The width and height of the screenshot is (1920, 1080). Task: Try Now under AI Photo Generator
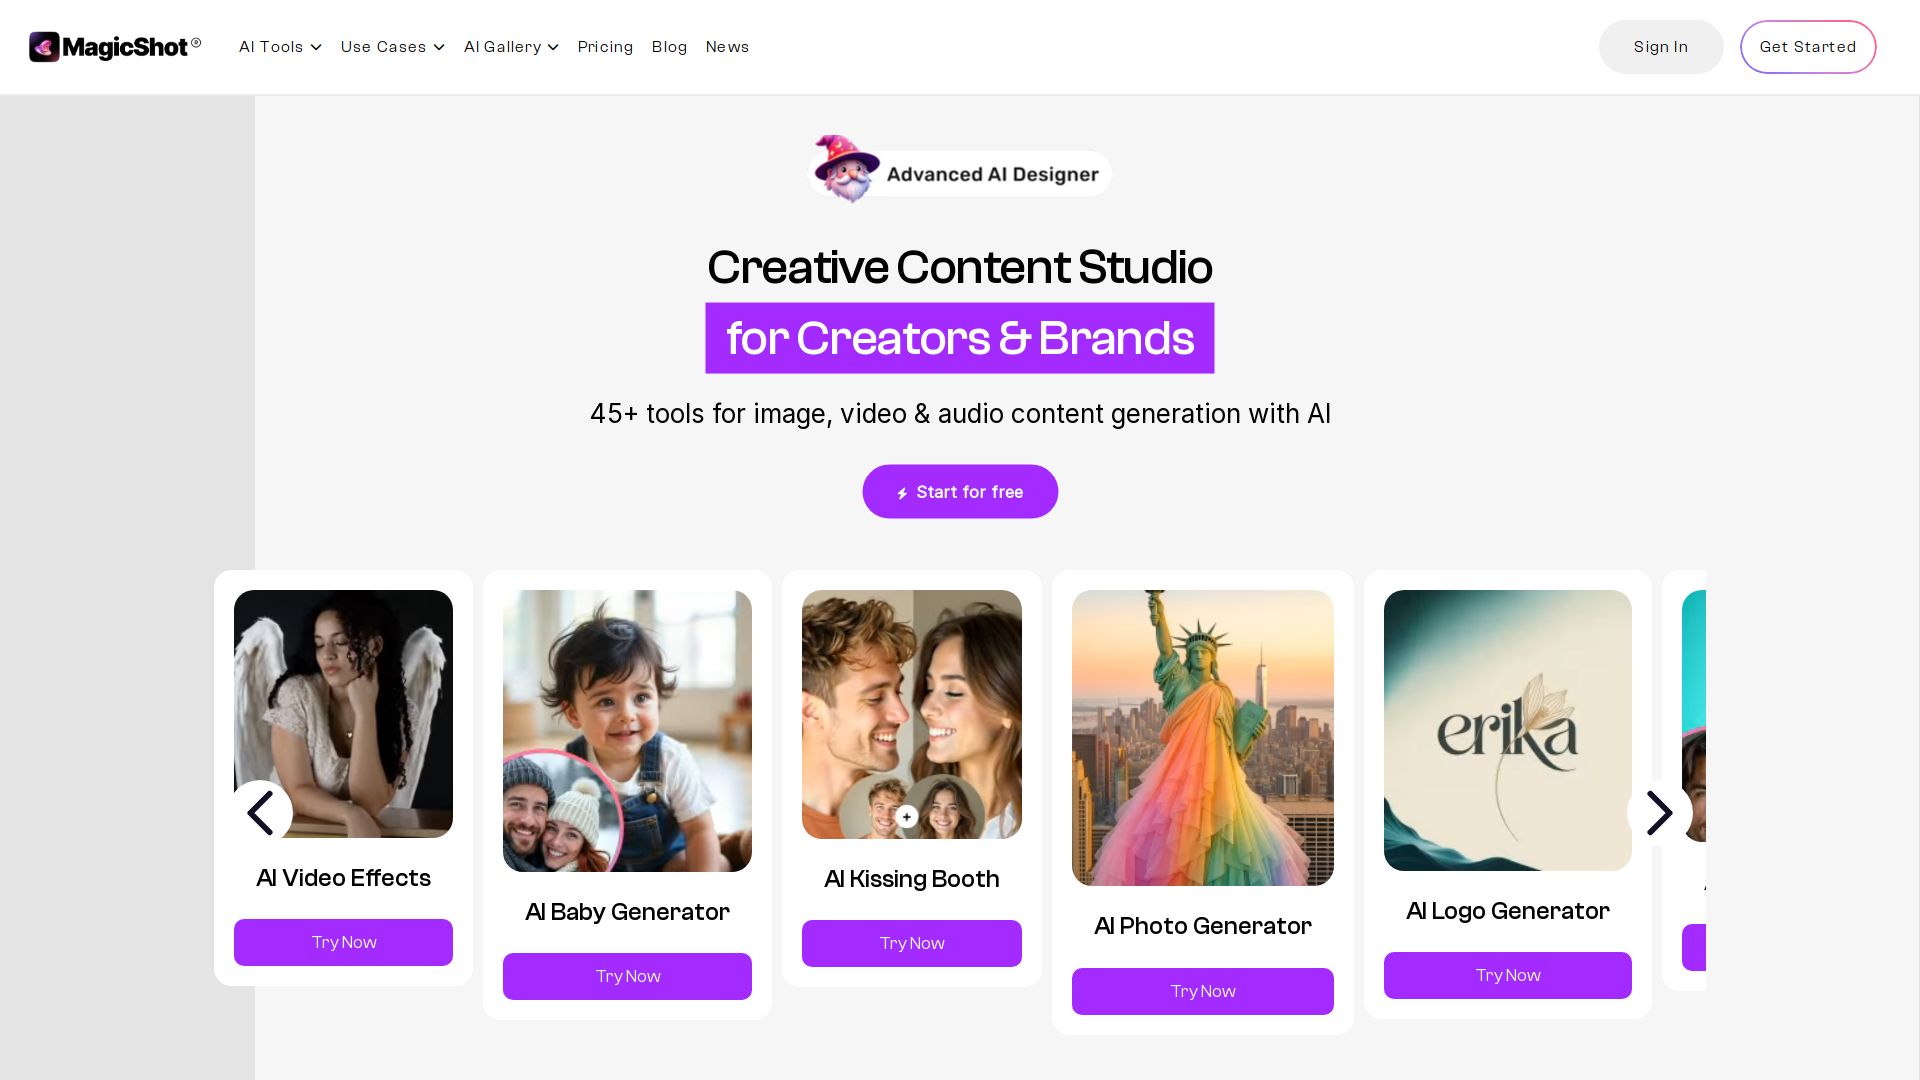point(1203,991)
